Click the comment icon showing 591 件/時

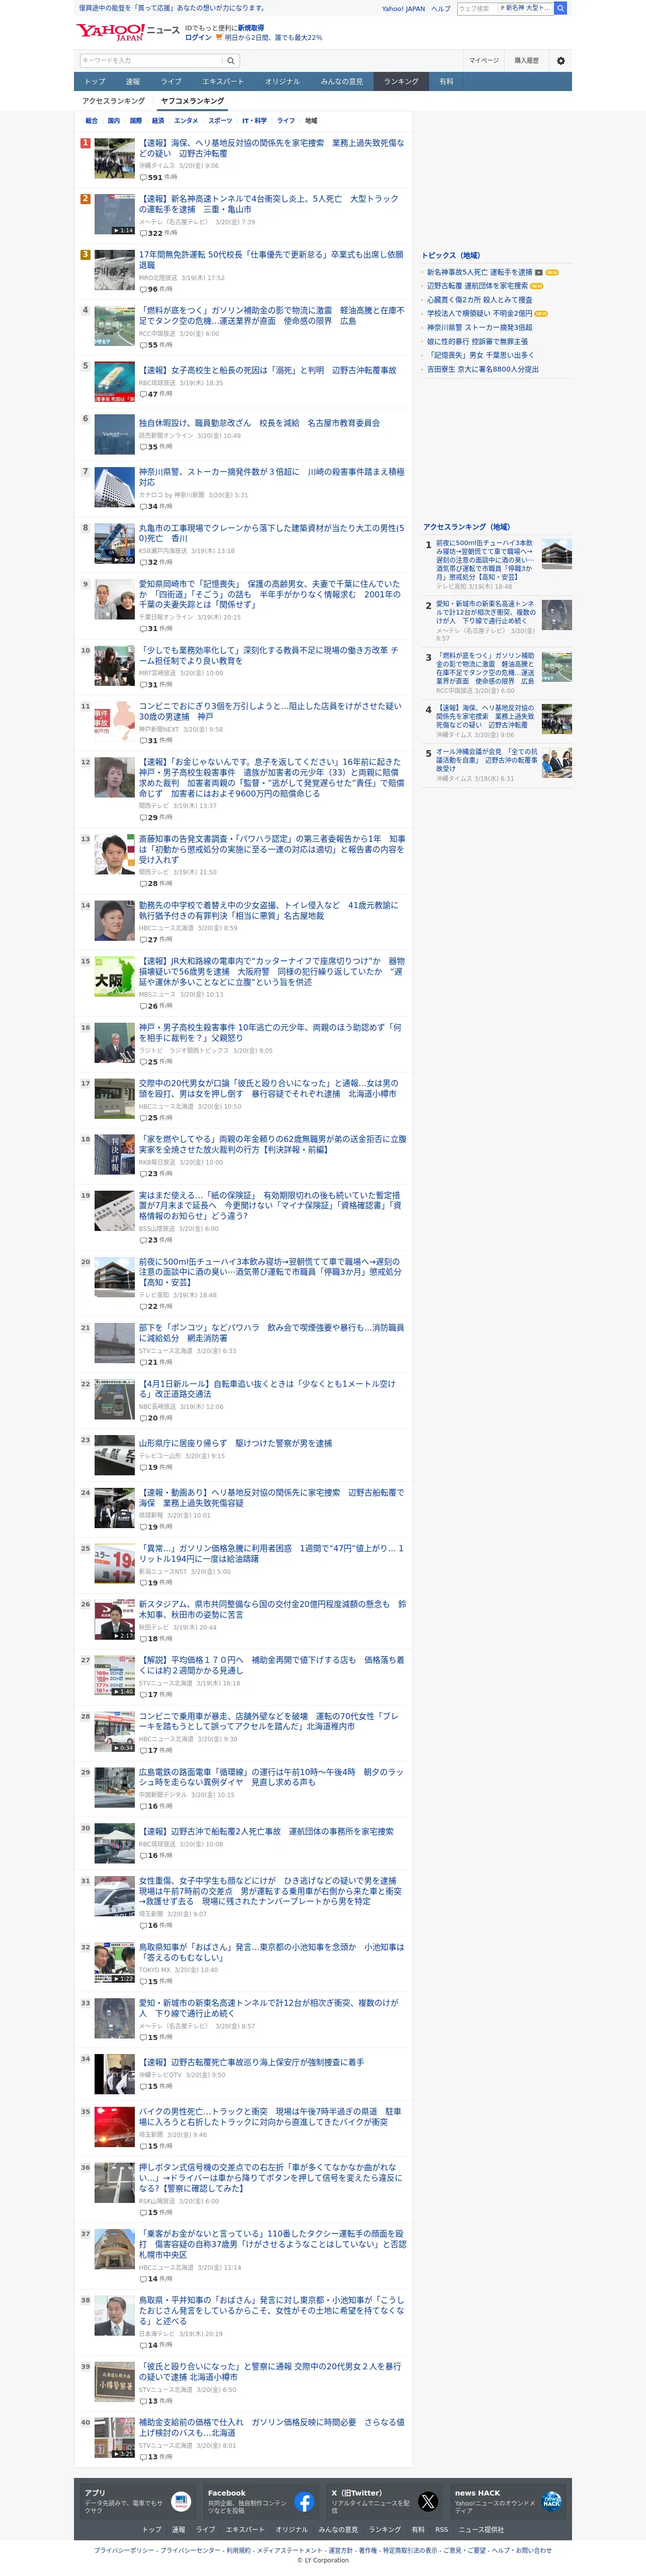tap(142, 177)
